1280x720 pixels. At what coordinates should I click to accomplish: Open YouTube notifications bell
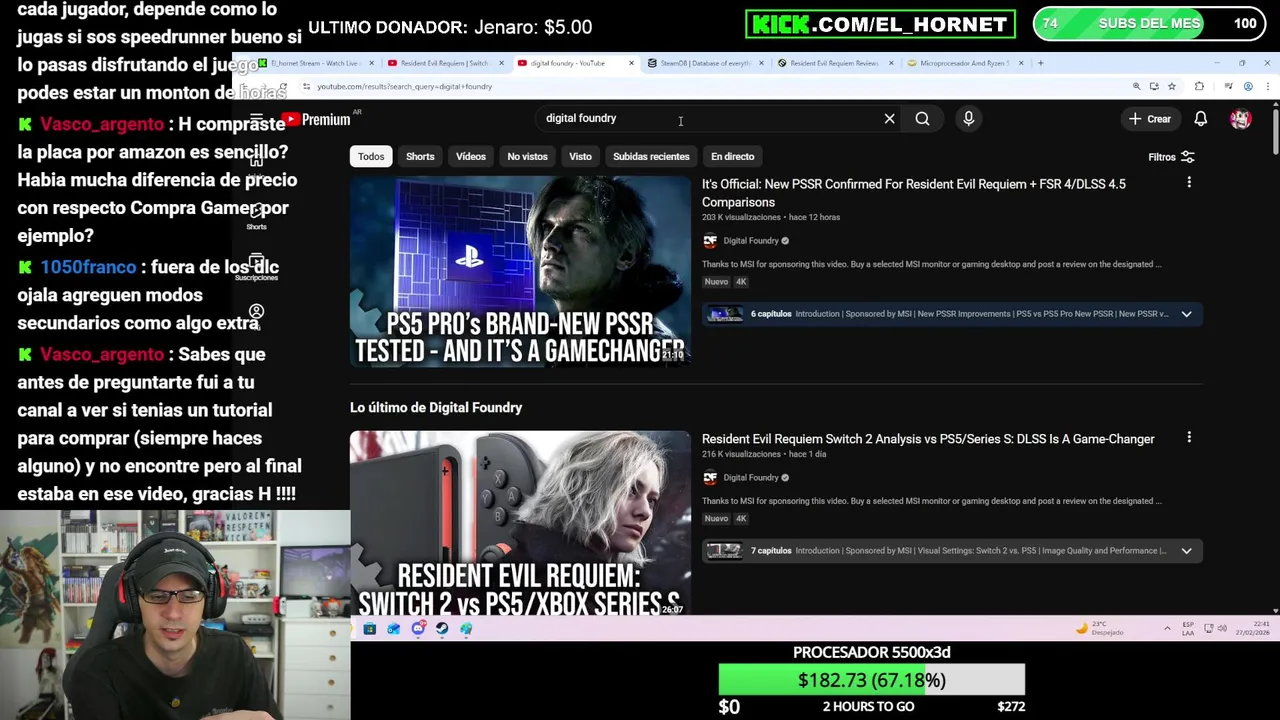point(1201,119)
